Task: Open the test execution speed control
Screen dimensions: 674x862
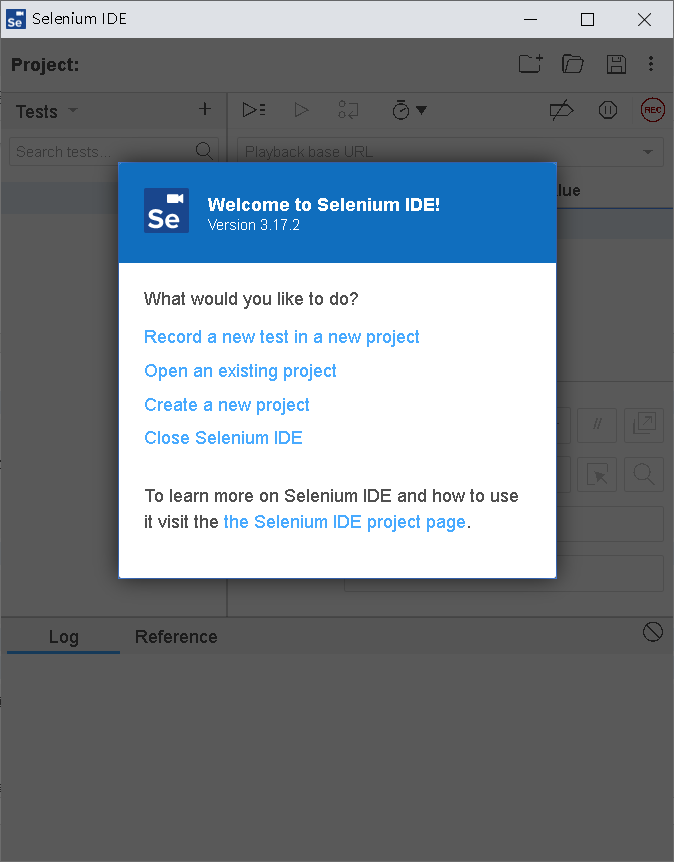Action: point(408,110)
